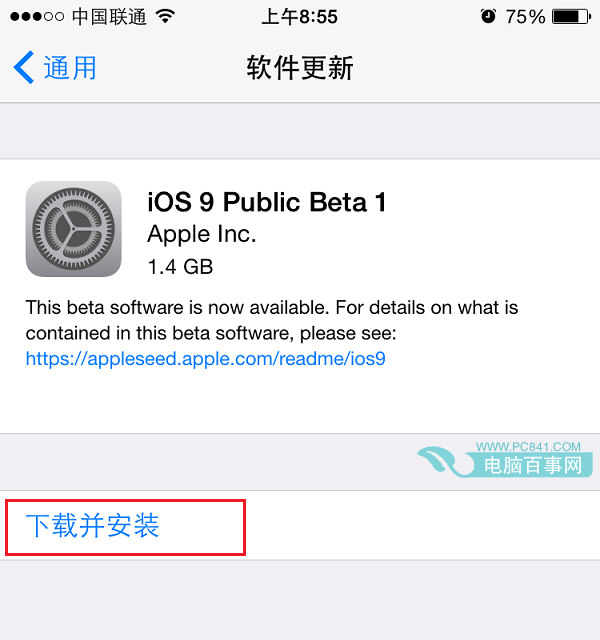The image size is (600, 640).
Task: Tap the Apple Inc. developer label
Action: tap(202, 234)
